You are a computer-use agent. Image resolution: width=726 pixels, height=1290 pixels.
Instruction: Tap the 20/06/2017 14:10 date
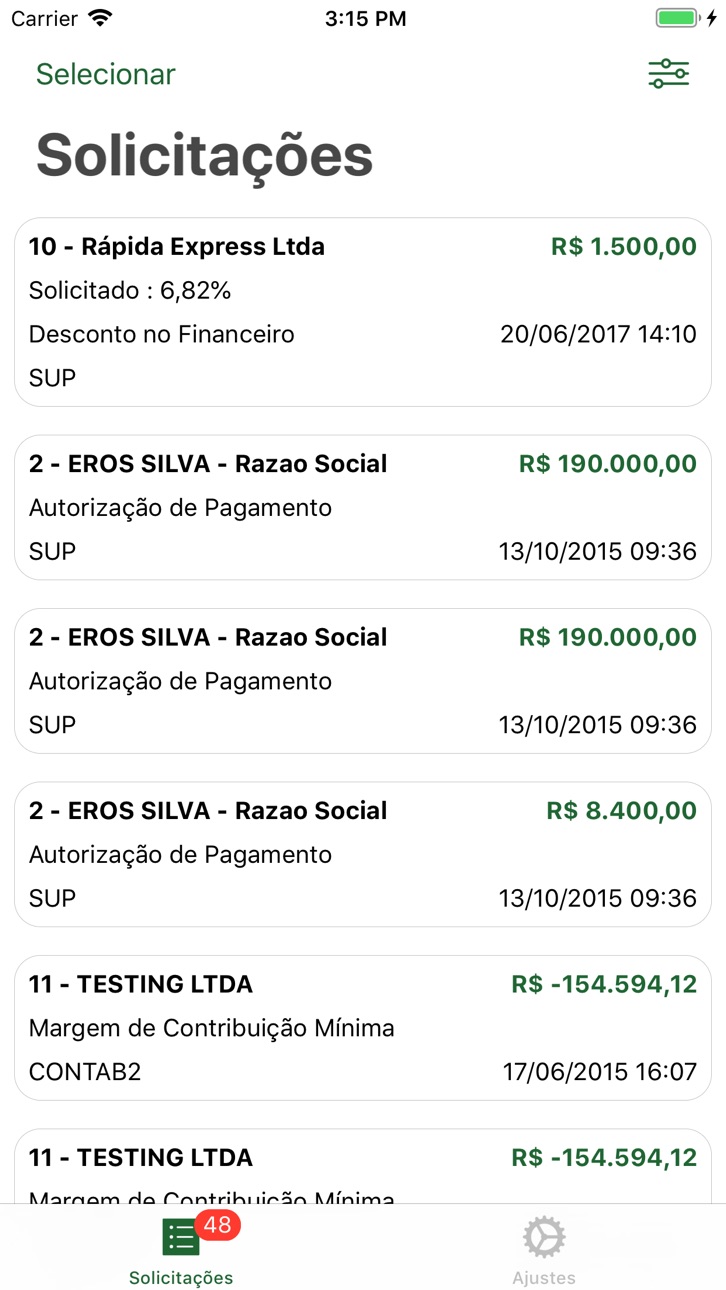[x=598, y=334]
